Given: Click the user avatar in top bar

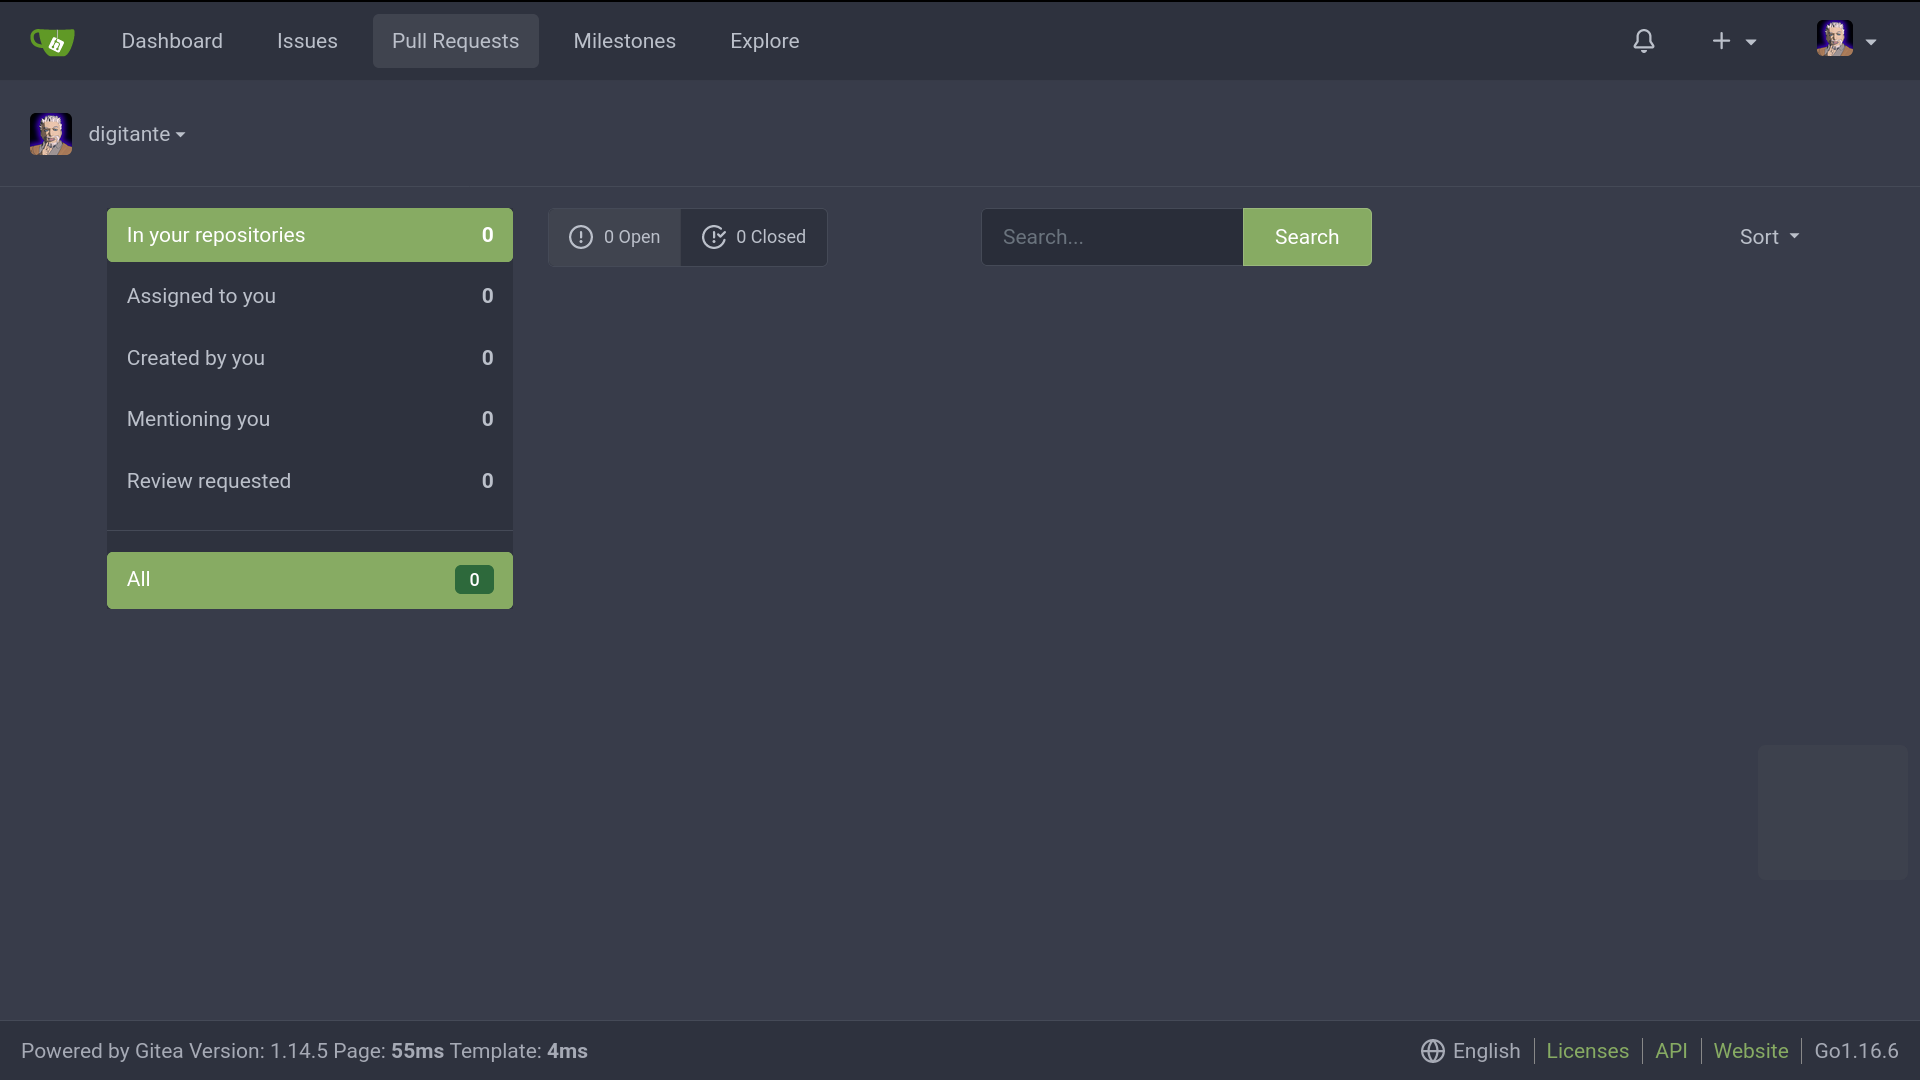Looking at the screenshot, I should coord(1834,39).
